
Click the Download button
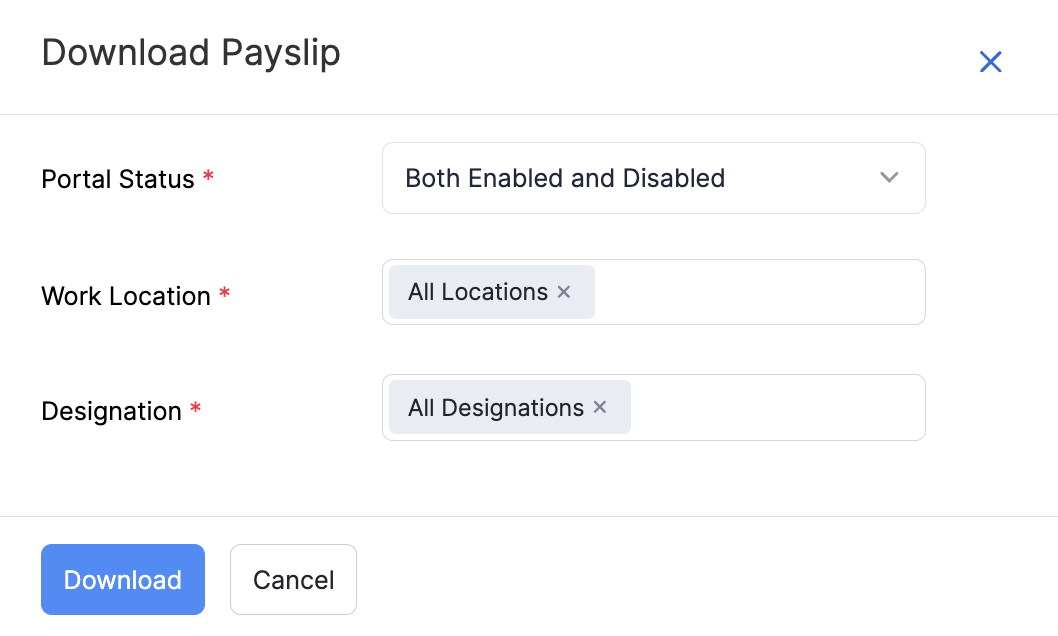122,579
